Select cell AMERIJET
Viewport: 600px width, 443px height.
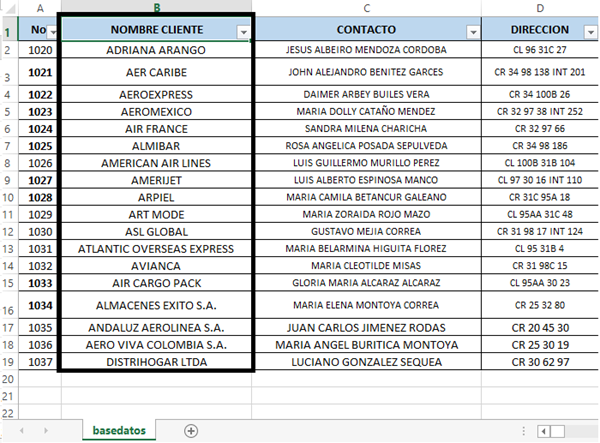156,180
